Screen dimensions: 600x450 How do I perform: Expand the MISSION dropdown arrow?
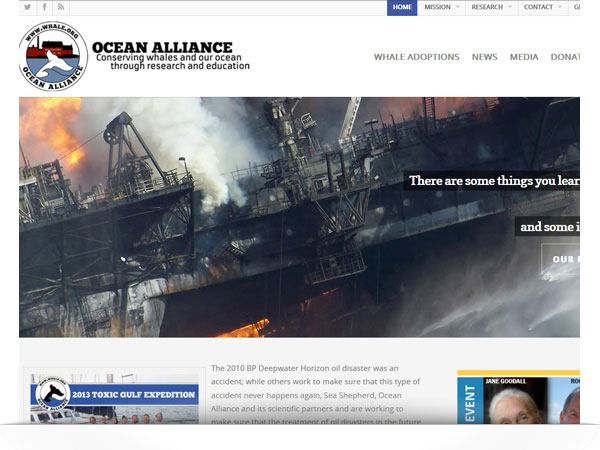(x=458, y=7)
